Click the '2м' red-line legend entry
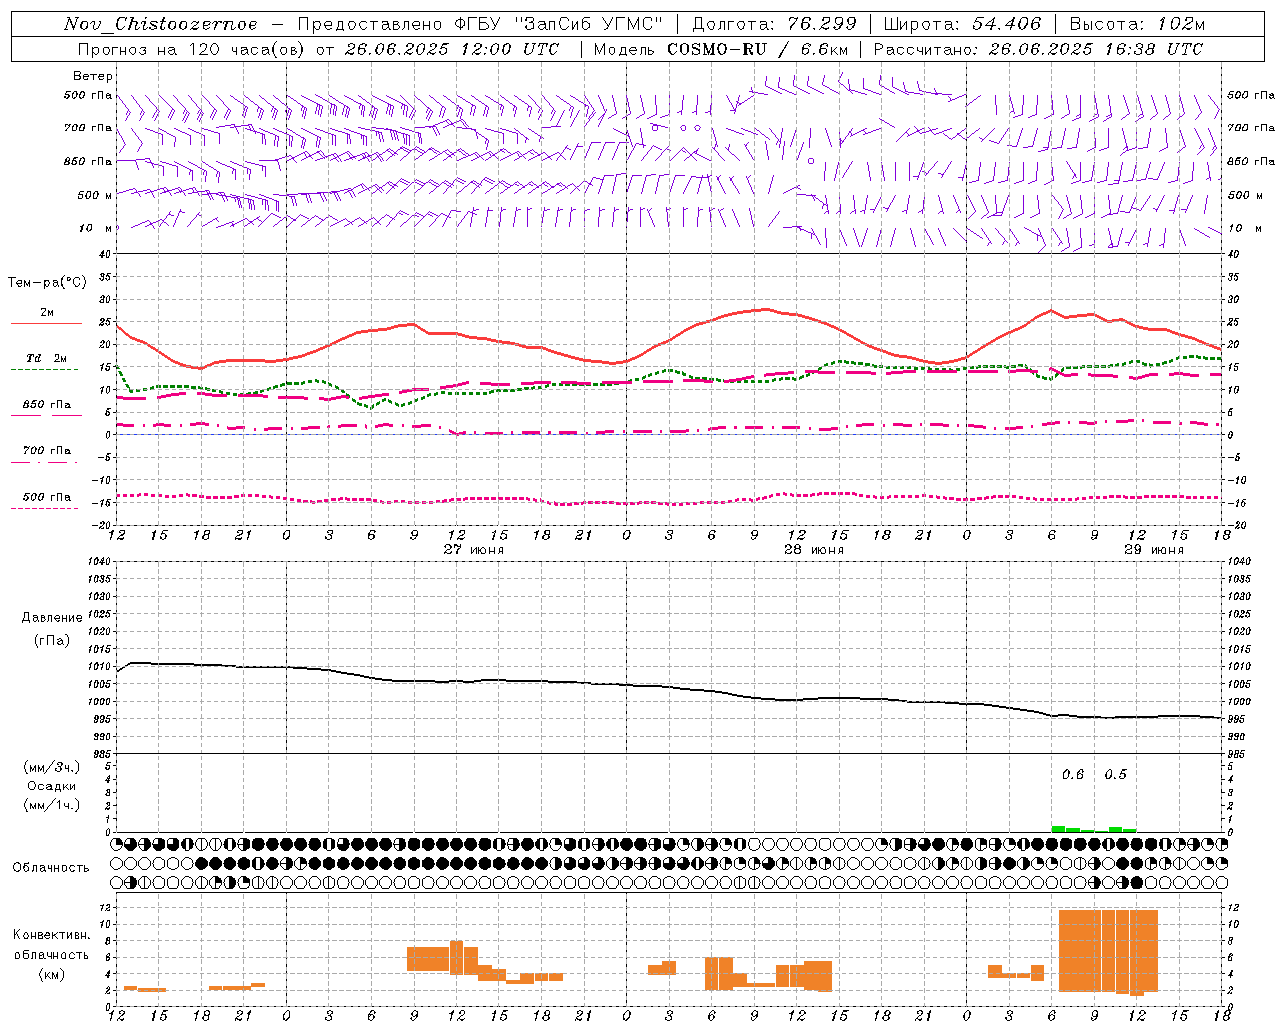 point(47,313)
